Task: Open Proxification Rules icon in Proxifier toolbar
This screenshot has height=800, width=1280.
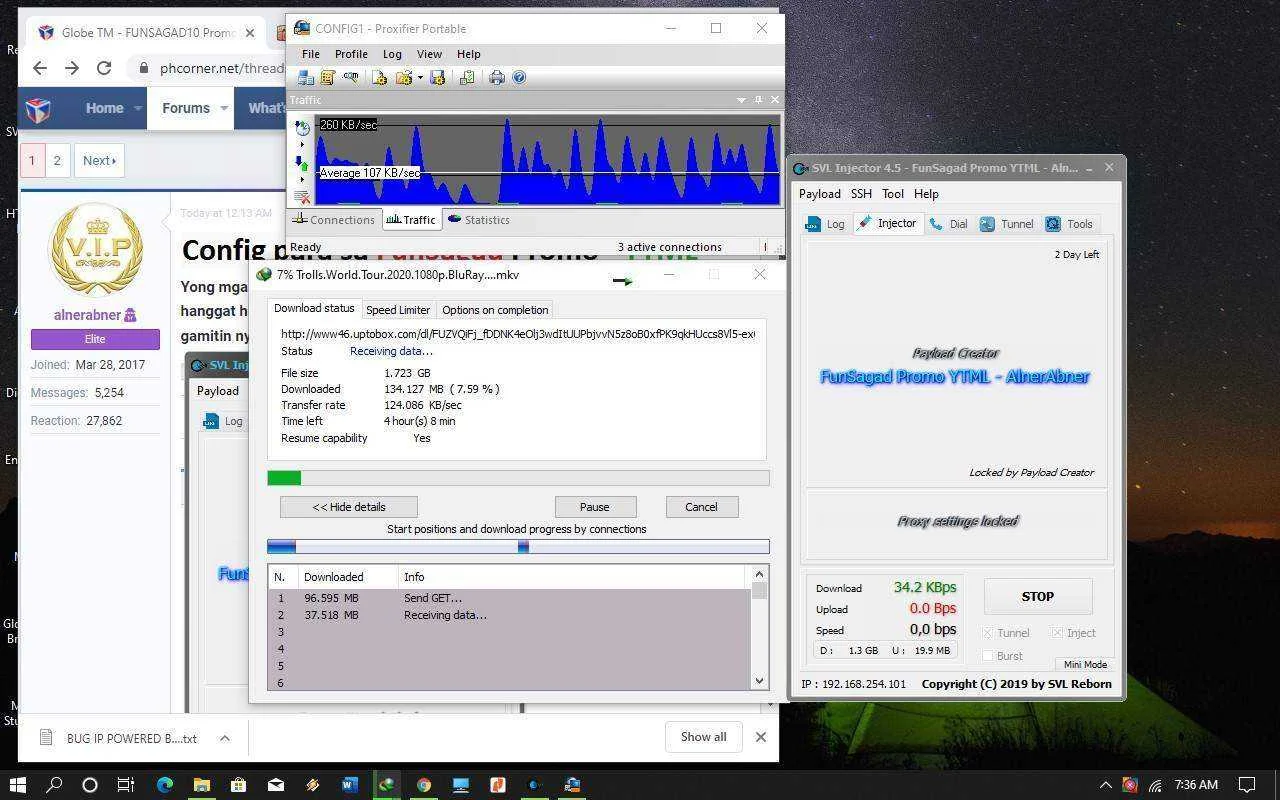Action: click(327, 77)
